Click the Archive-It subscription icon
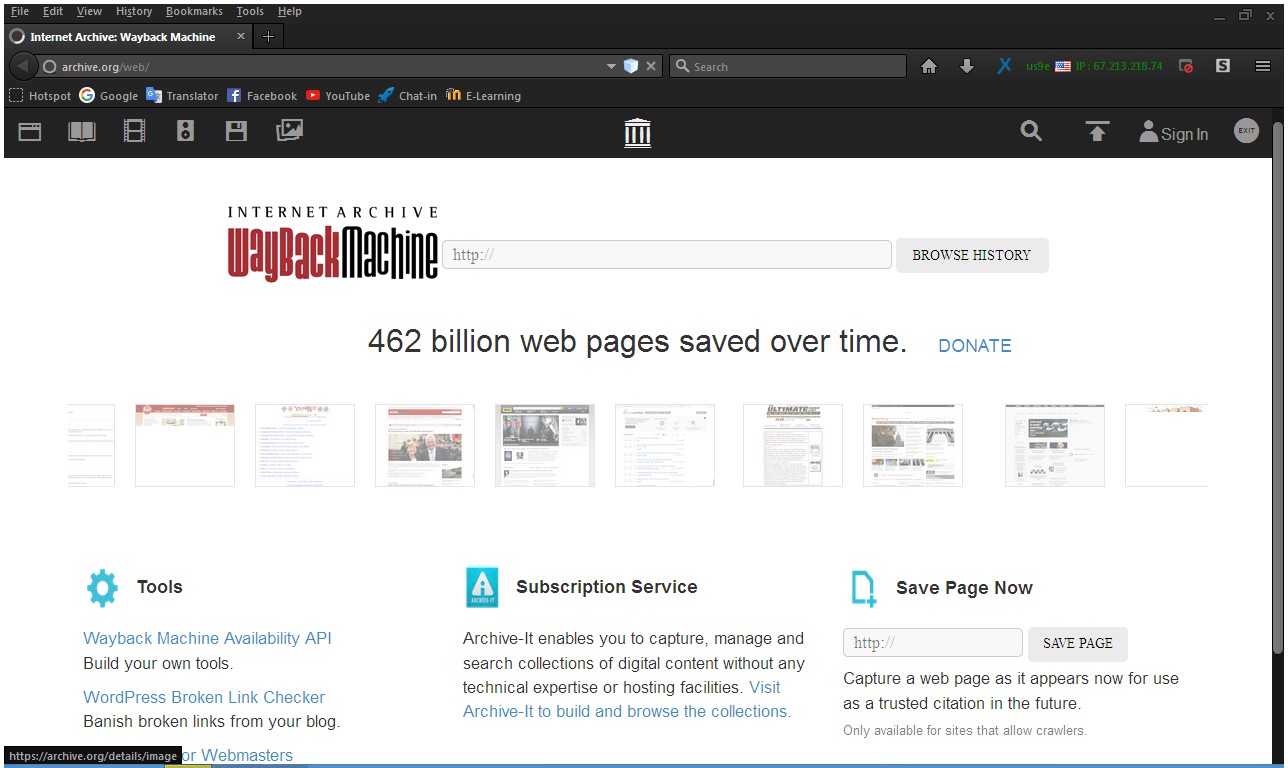The width and height of the screenshot is (1288, 768). click(x=482, y=587)
